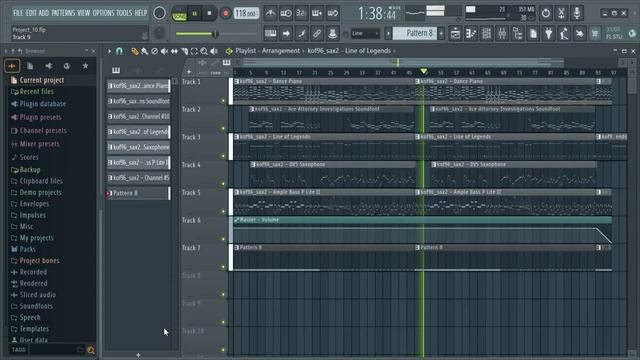
Task: Click the TAGS button in browser
Action: tap(18, 350)
